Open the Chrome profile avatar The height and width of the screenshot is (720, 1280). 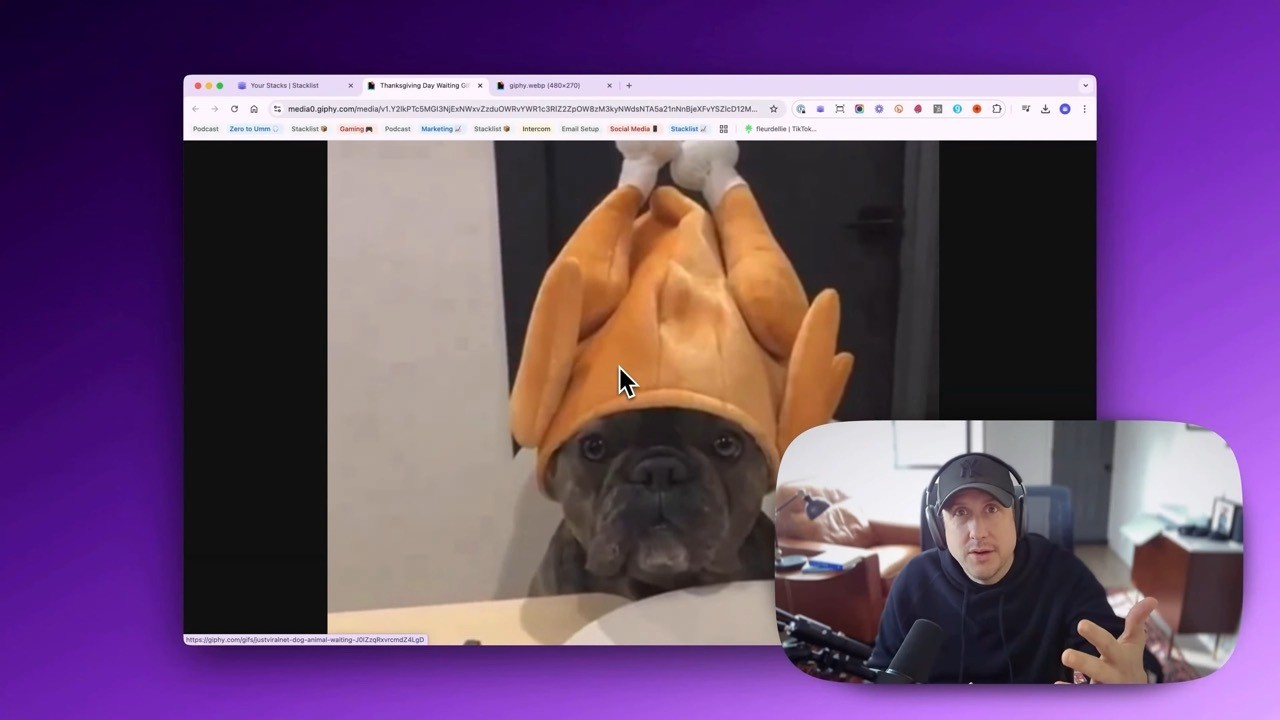click(1065, 109)
